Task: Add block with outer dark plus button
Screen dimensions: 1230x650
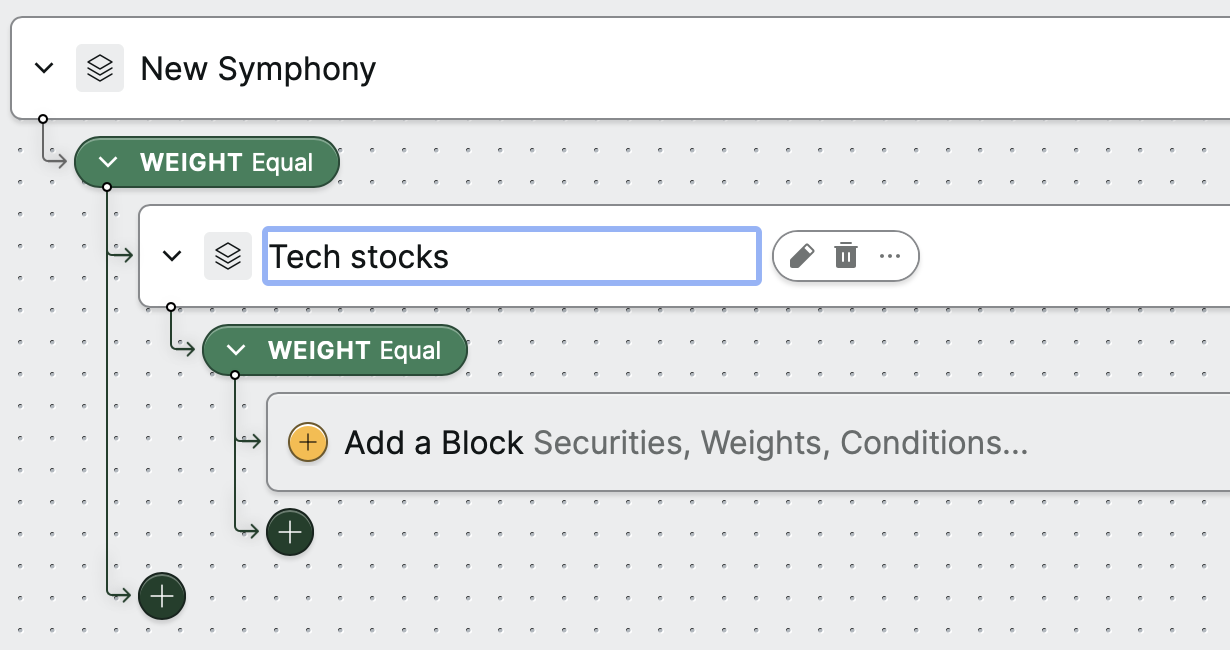Action: [x=162, y=597]
